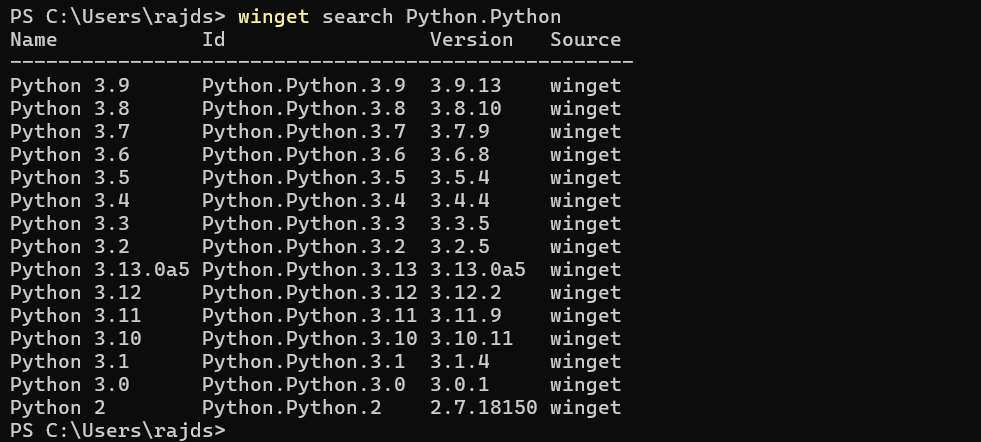Click version "3.1.4"
The image size is (981, 442).
459,361
